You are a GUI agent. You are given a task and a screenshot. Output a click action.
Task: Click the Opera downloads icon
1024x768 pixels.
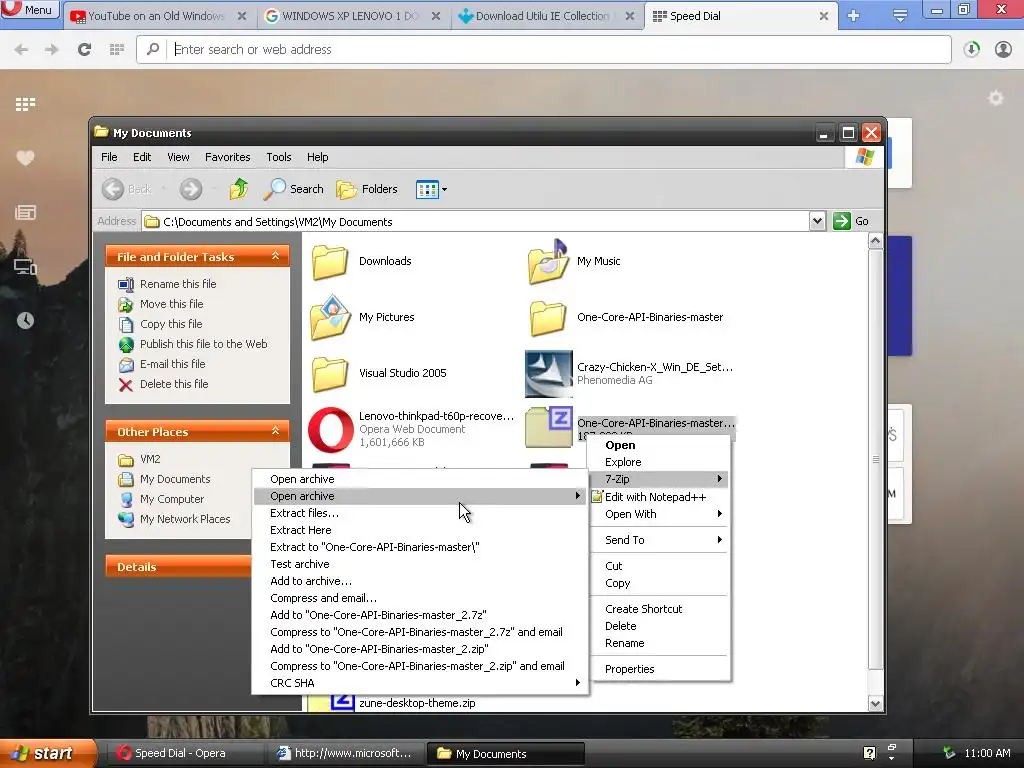tap(971, 49)
